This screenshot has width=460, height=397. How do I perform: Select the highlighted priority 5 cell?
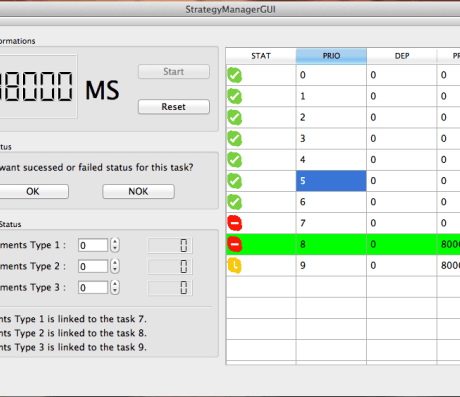pyautogui.click(x=331, y=181)
